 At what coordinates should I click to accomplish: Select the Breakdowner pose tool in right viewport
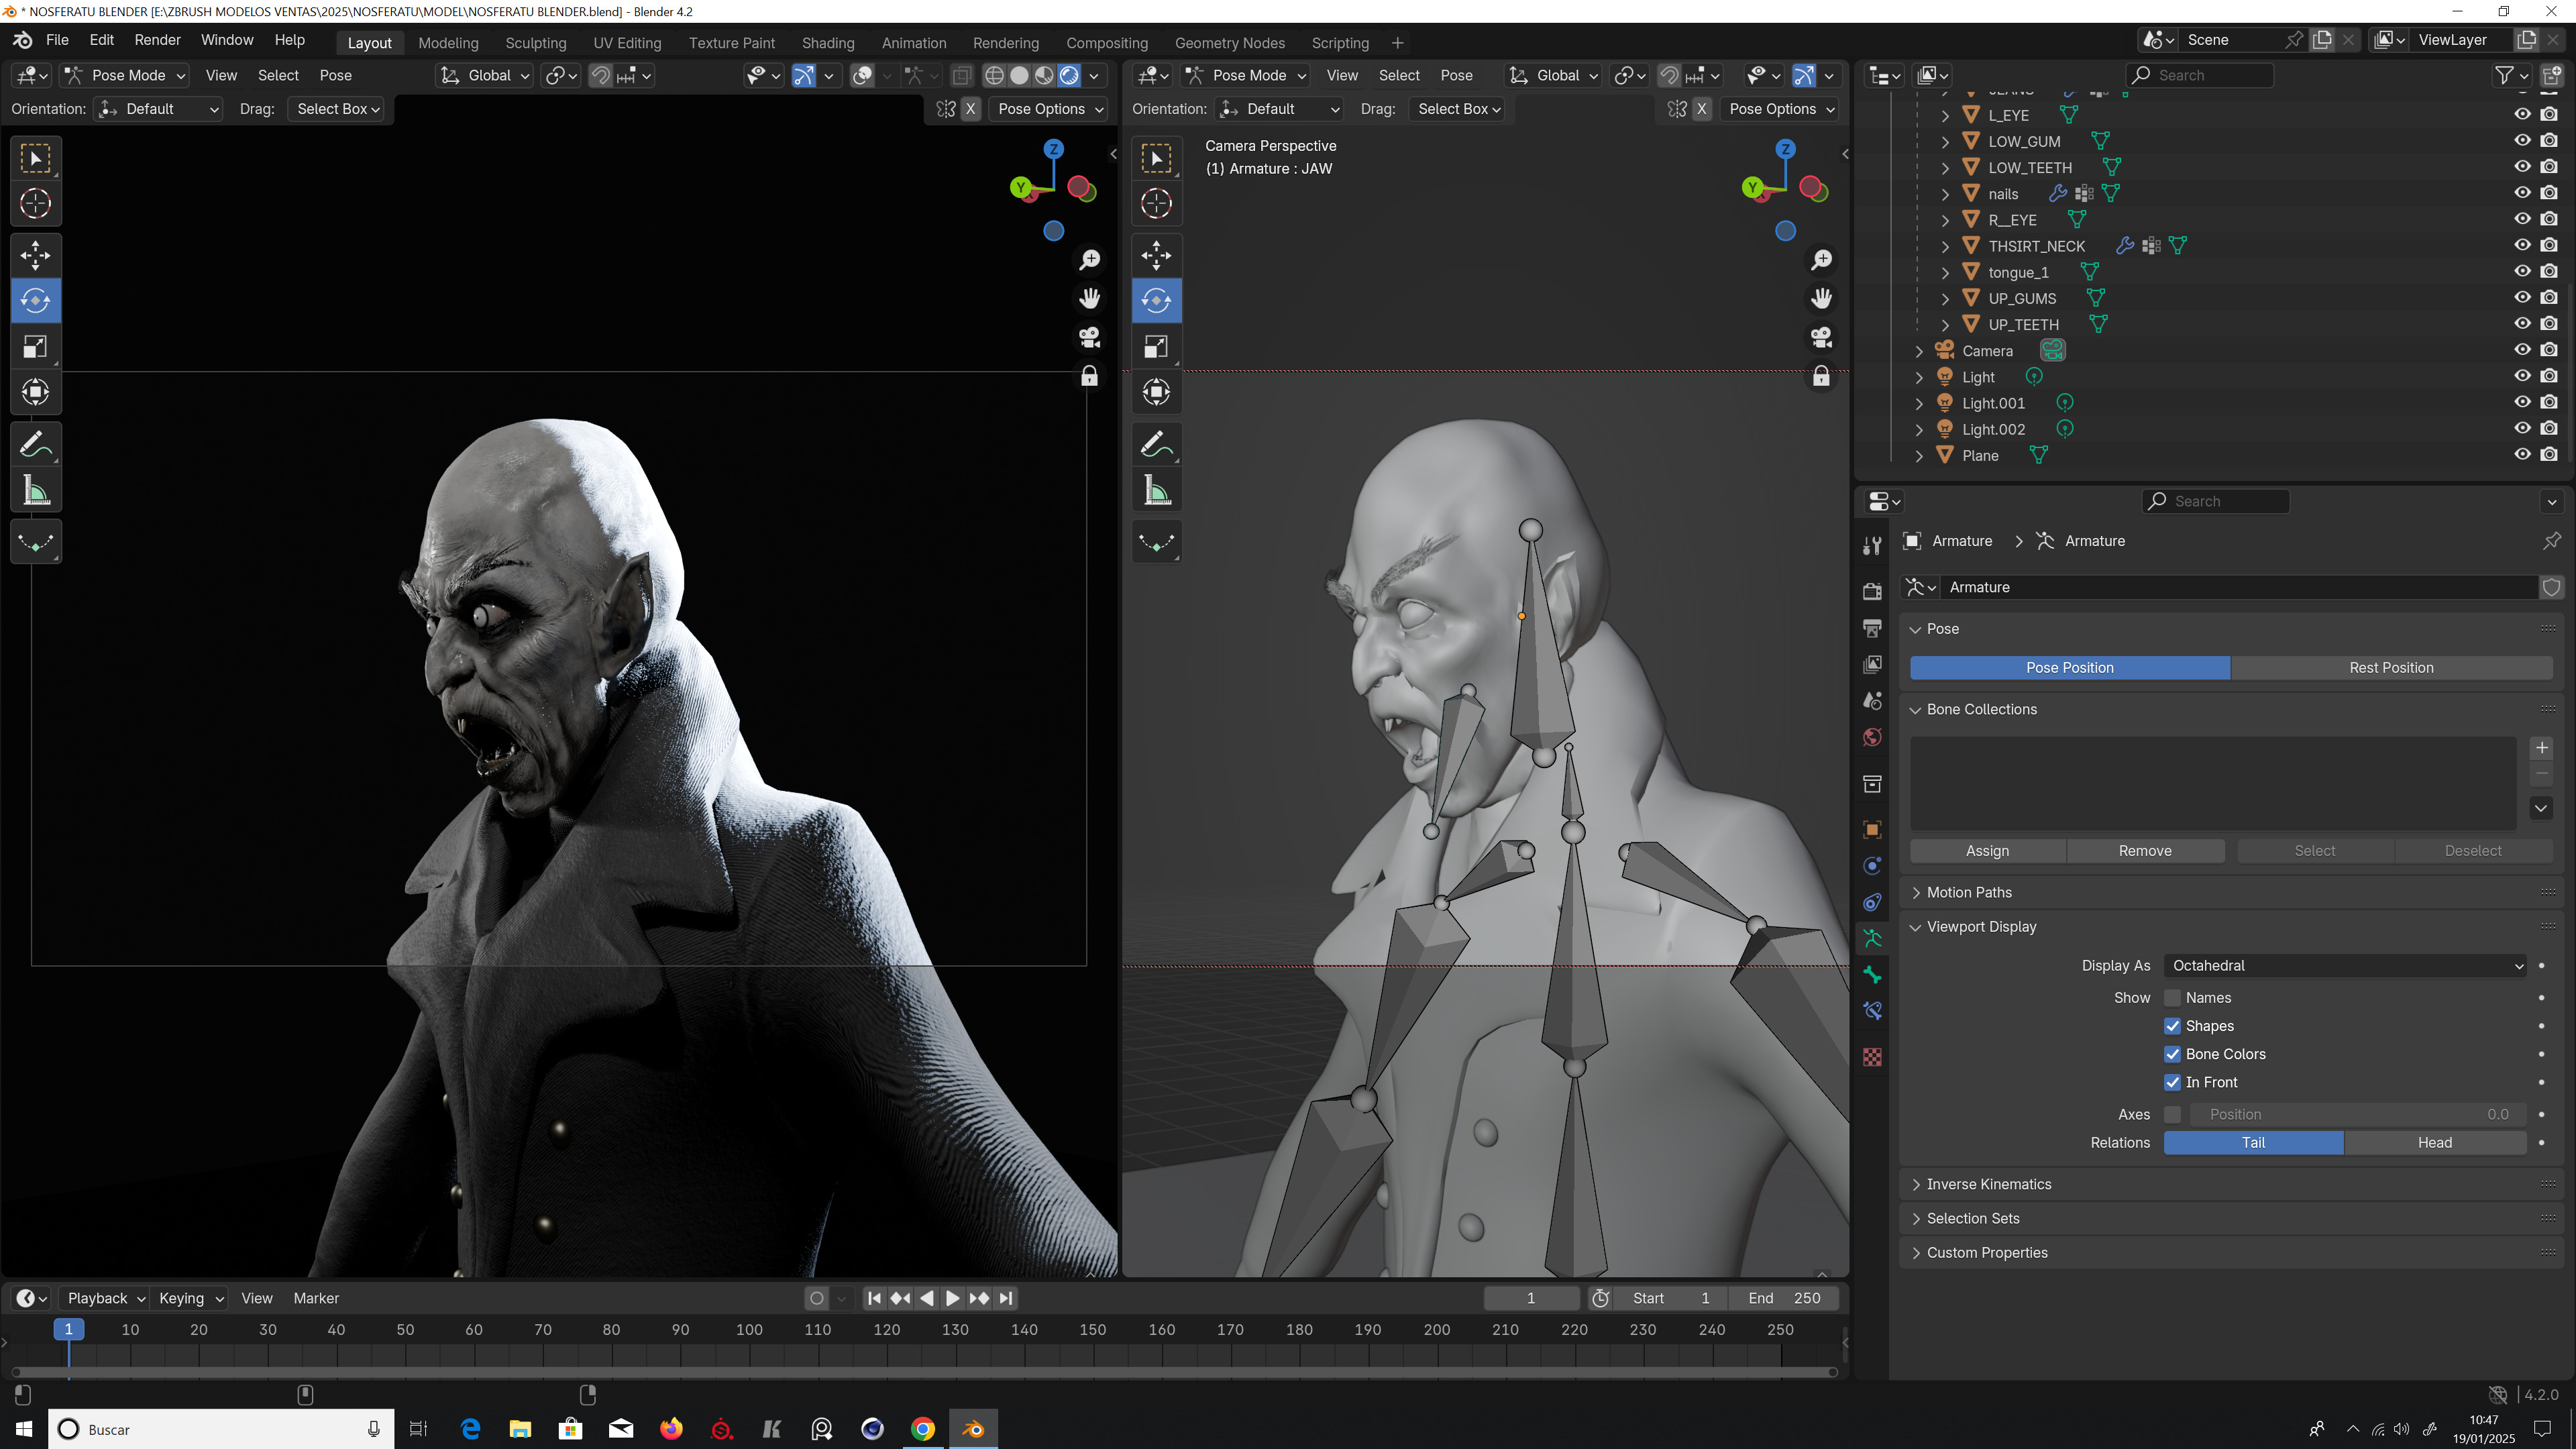1156,542
